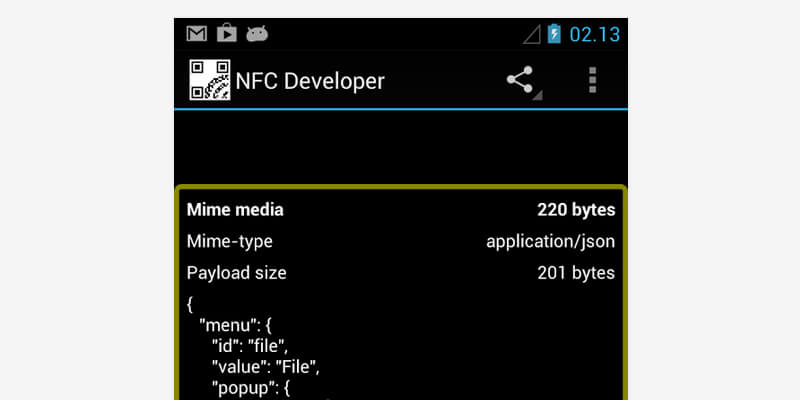
Task: Tap the Android debug notification icon
Action: [257, 34]
